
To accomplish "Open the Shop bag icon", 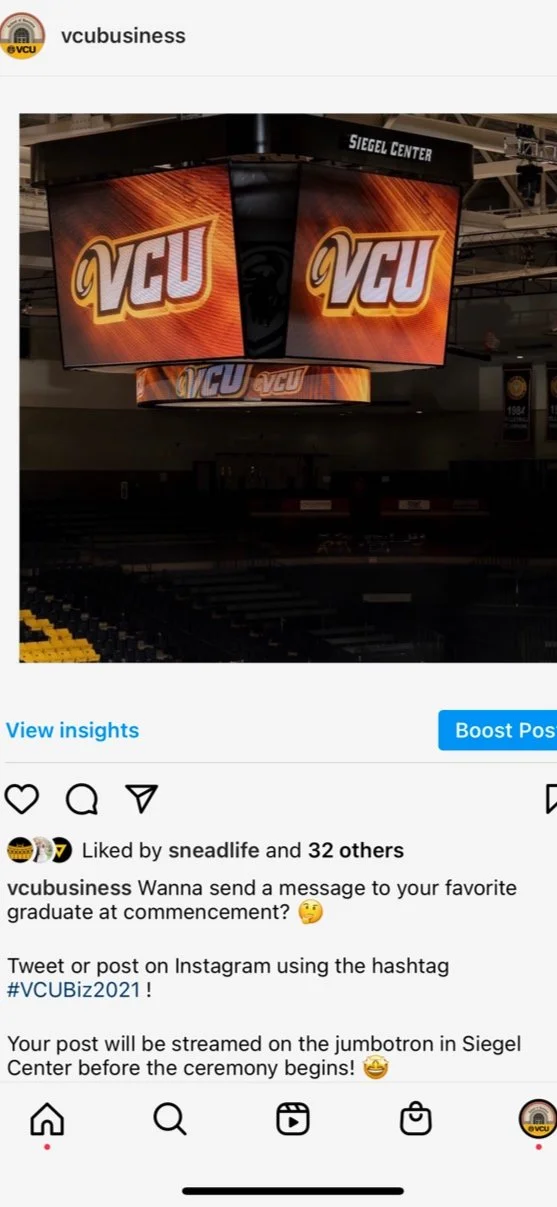I will (x=415, y=1119).
